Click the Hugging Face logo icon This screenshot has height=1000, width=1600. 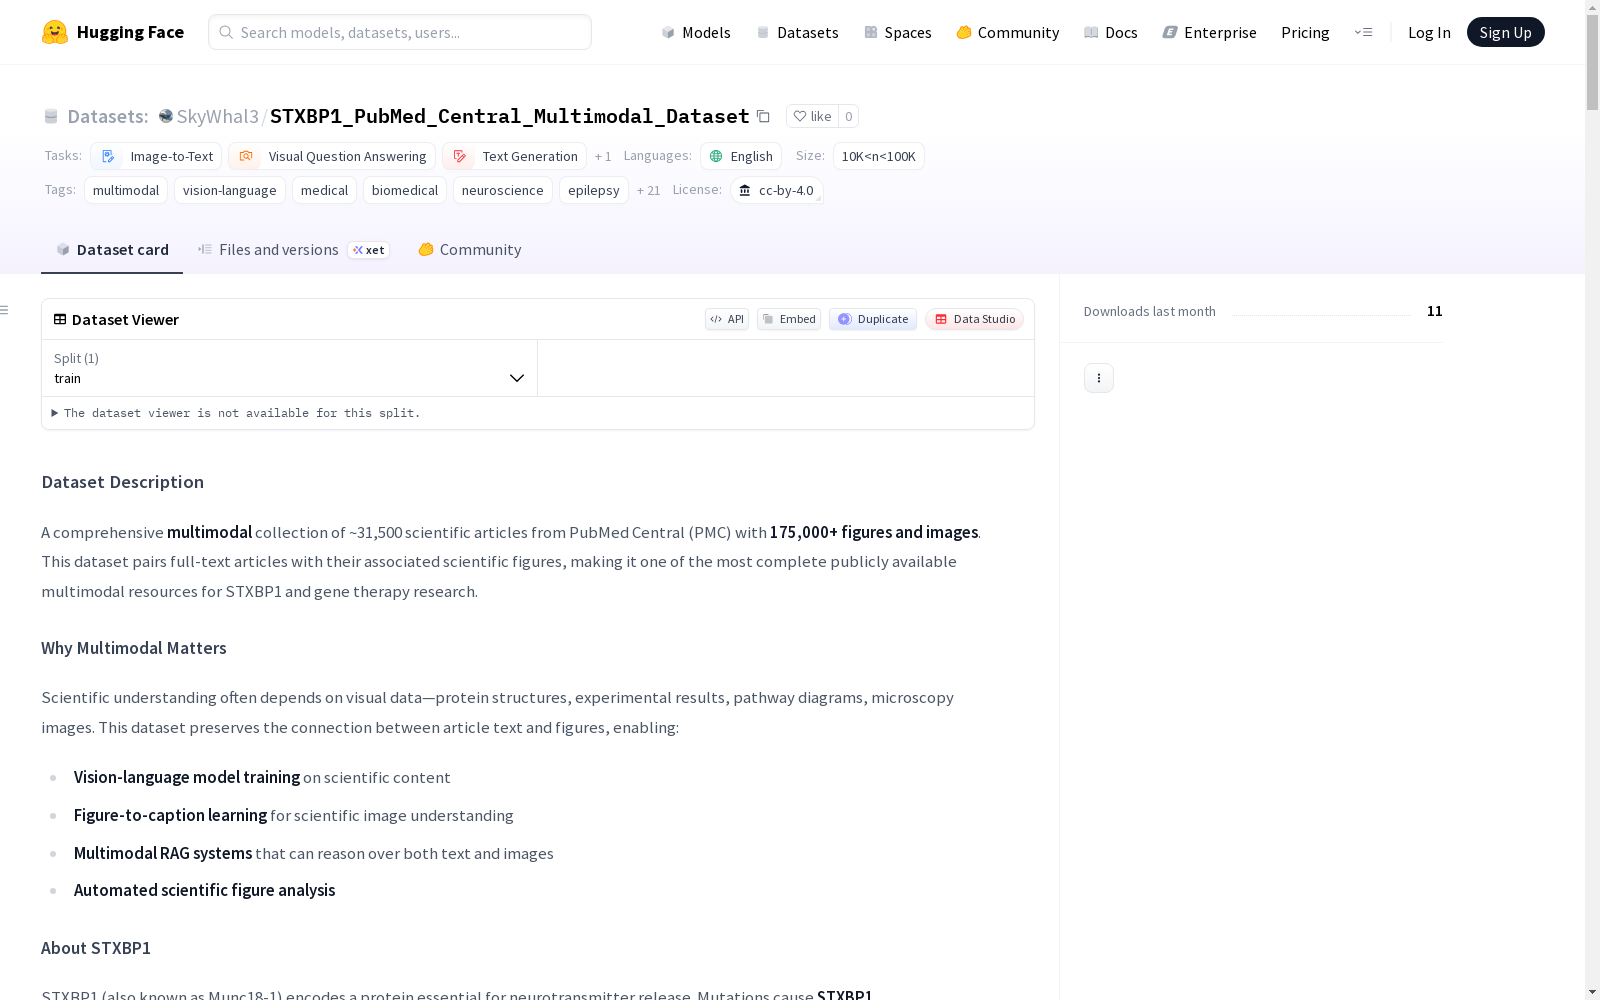tap(55, 32)
